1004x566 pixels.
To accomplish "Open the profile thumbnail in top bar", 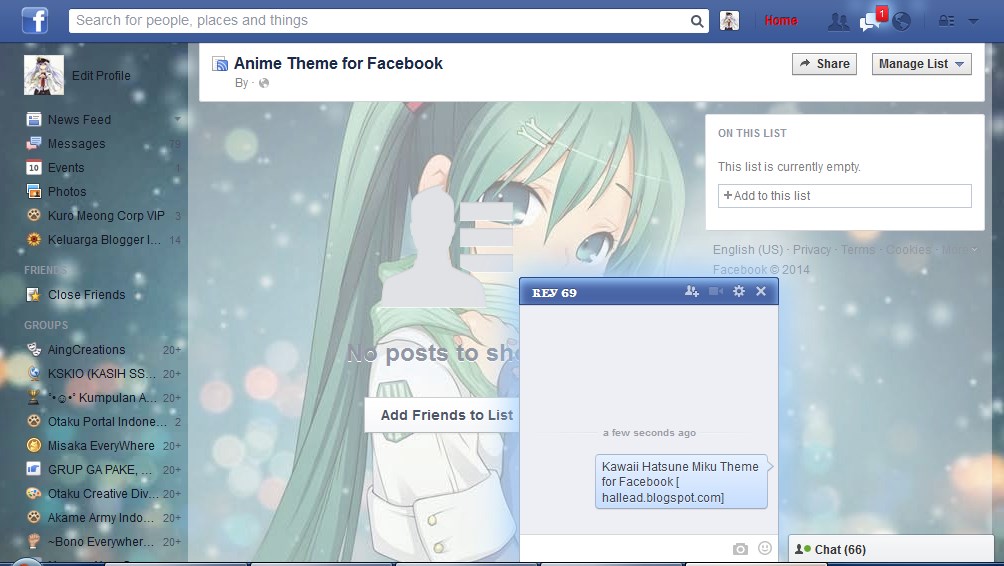I will tap(729, 20).
